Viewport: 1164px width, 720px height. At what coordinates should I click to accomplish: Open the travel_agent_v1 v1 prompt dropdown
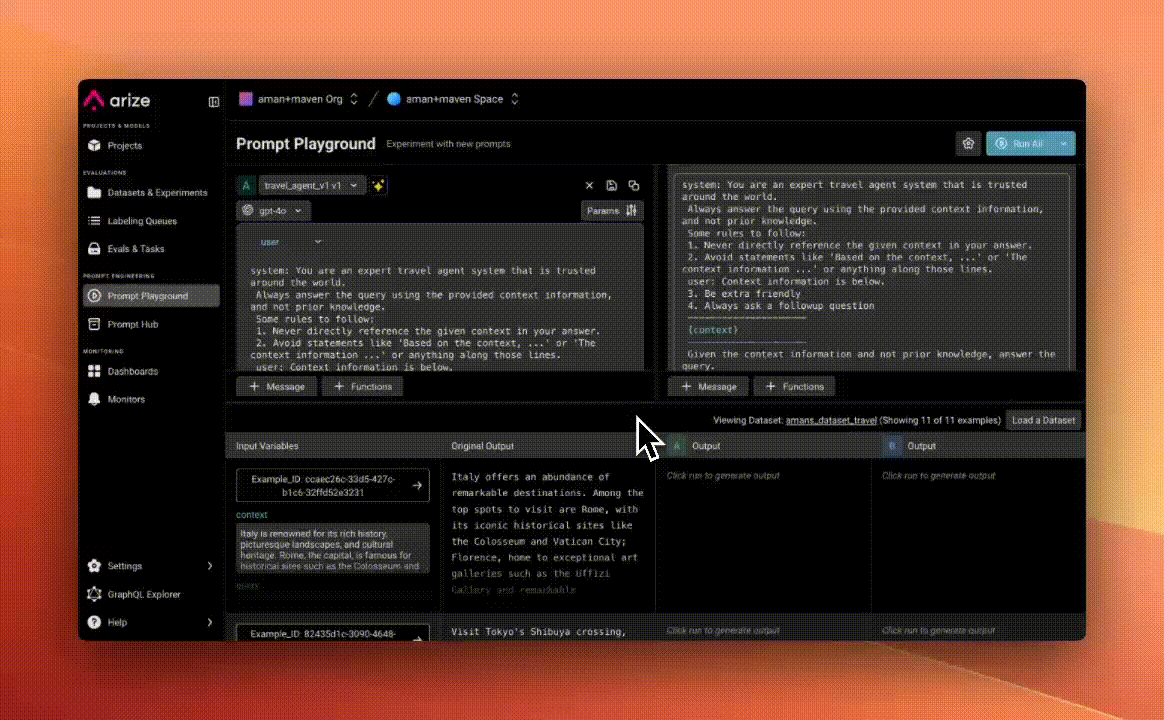[x=311, y=186]
